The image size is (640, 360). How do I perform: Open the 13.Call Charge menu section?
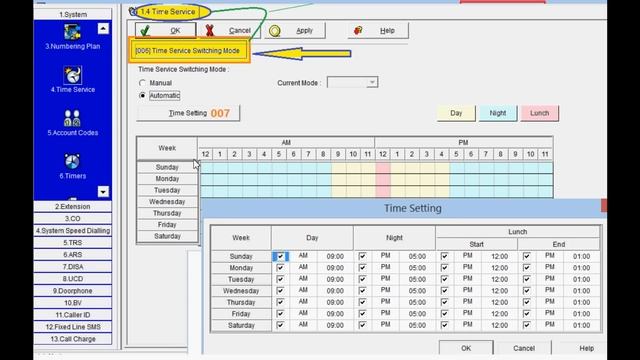pos(73,339)
